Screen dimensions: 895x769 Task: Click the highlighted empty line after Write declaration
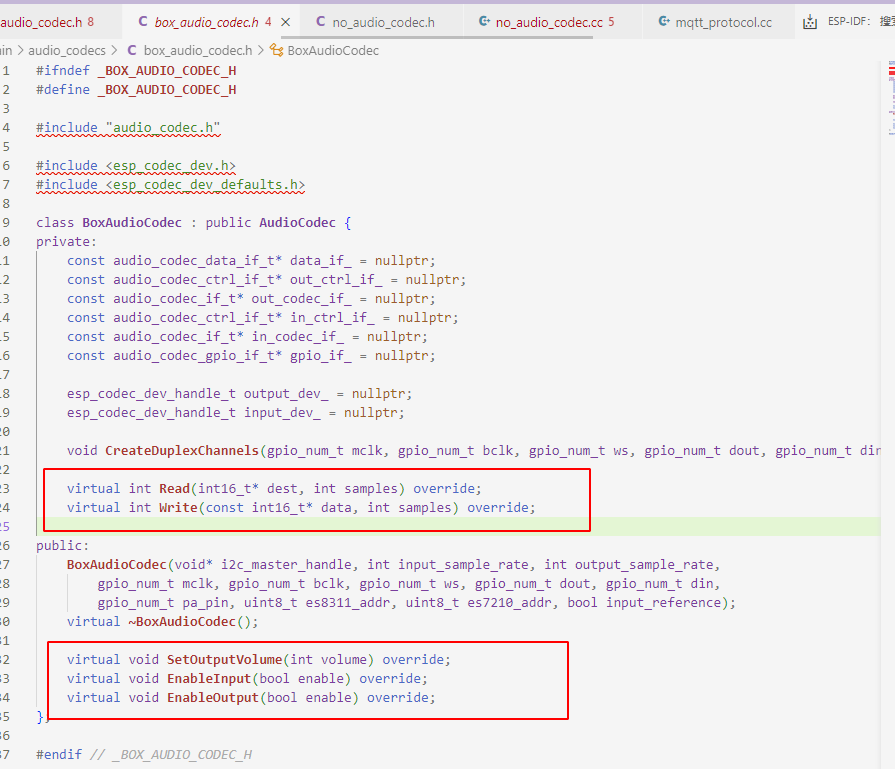point(457,526)
